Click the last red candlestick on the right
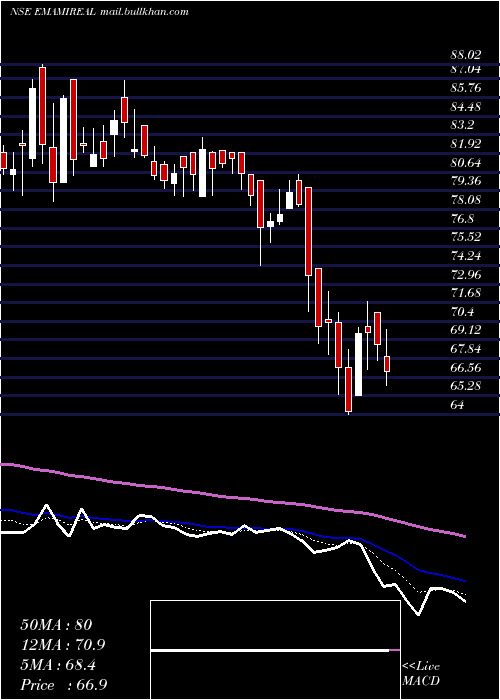Screen dimensions: 500x700 click(387, 364)
